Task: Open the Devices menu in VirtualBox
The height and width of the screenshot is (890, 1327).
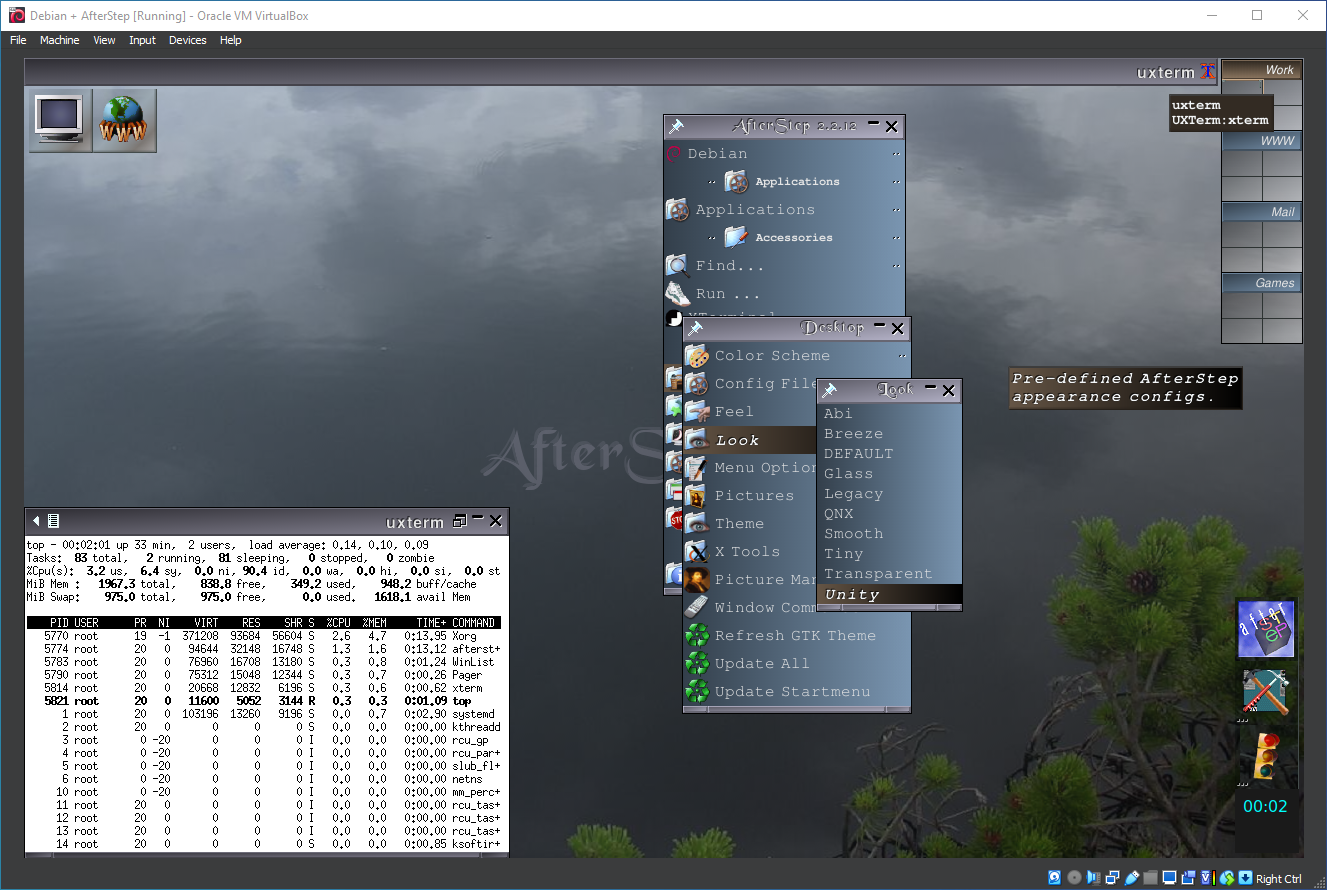Action: tap(187, 40)
